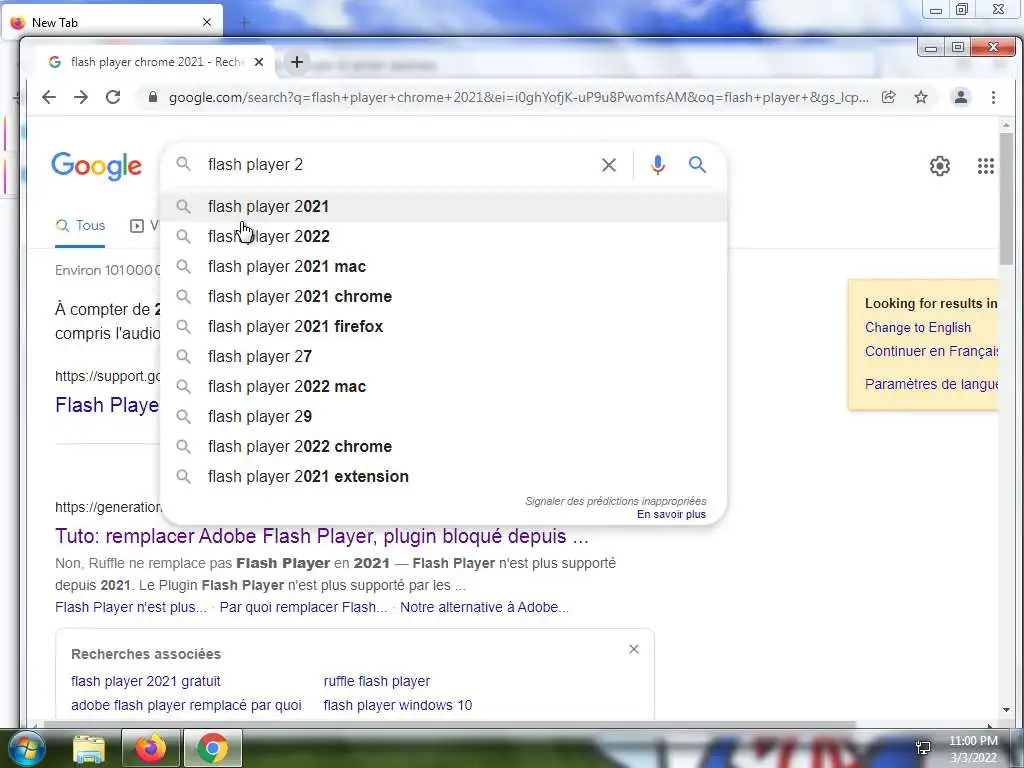Open Google settings gear
The height and width of the screenshot is (768, 1024).
pyautogui.click(x=940, y=166)
